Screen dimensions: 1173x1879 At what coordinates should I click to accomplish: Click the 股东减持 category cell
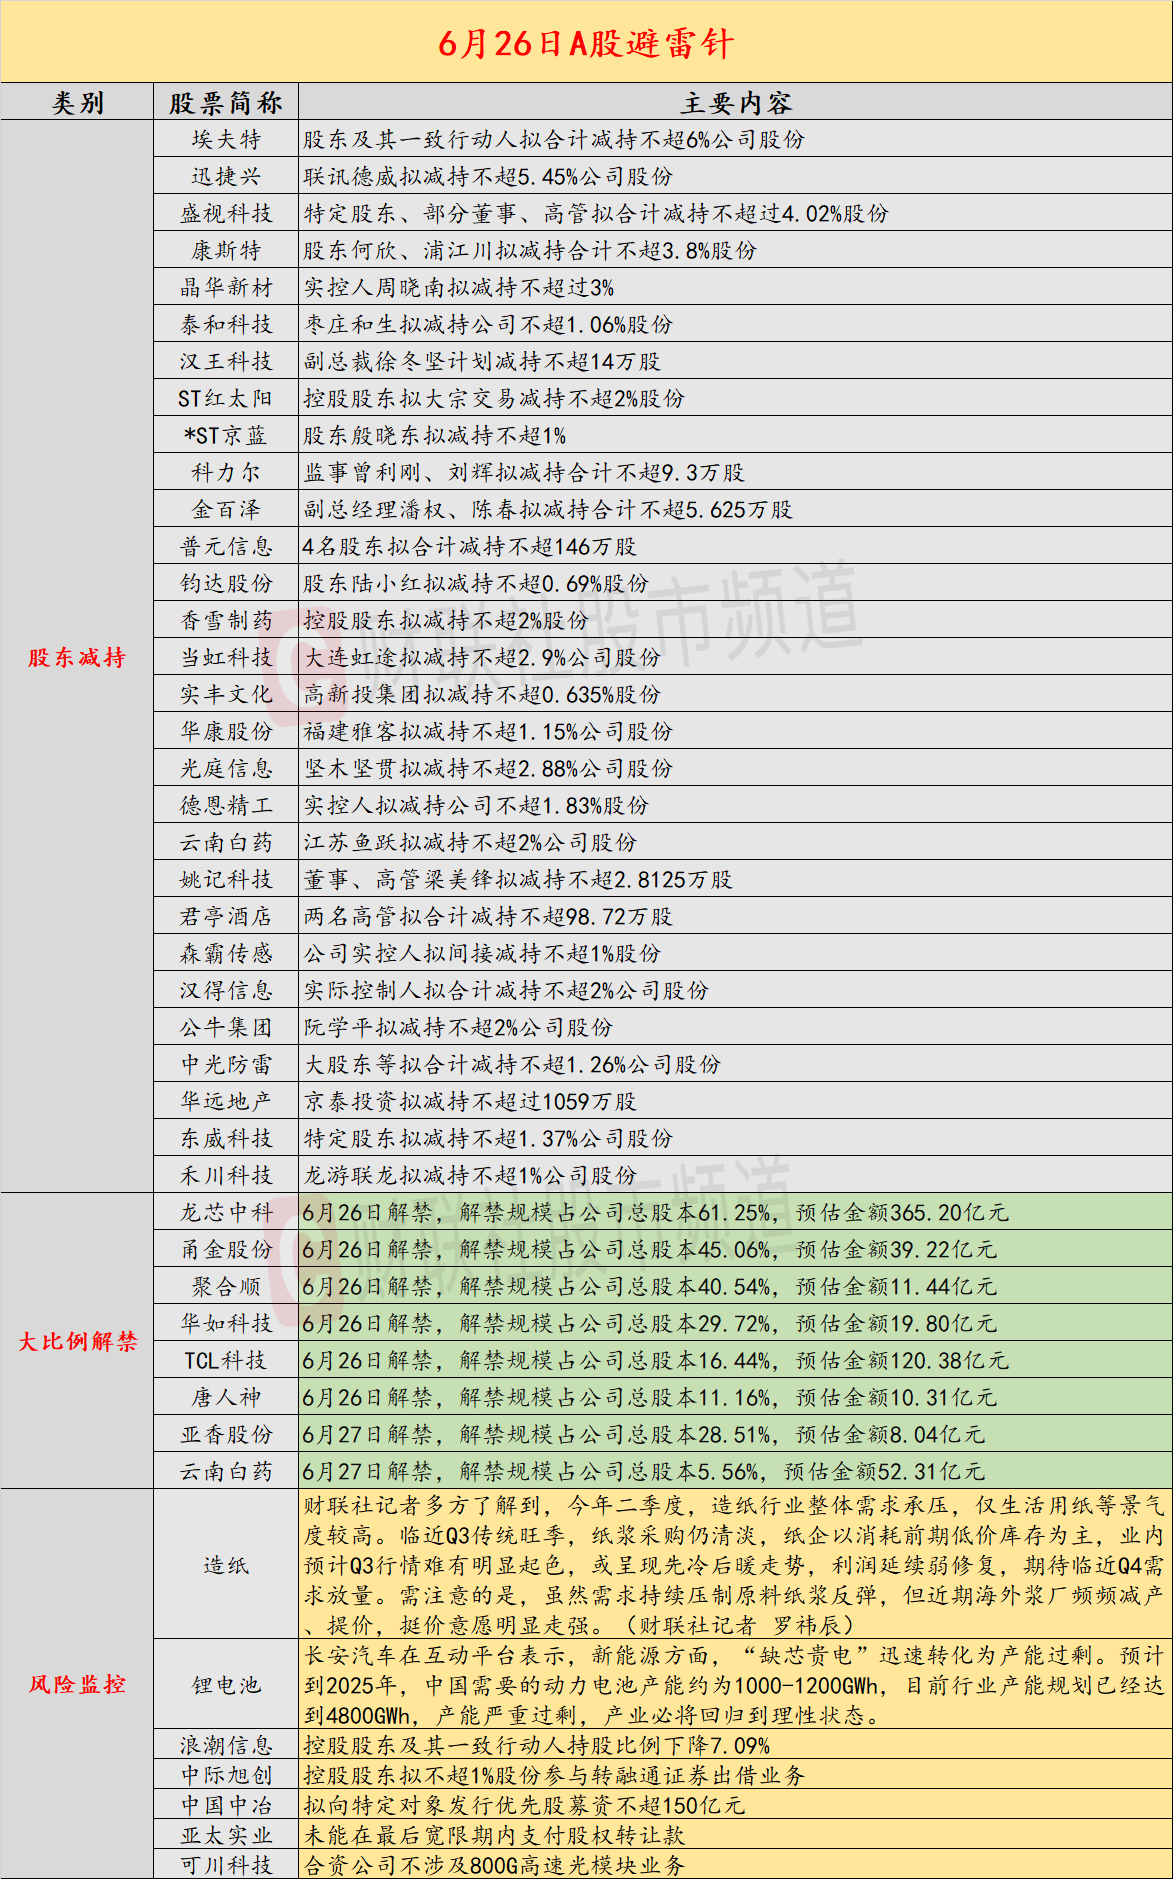coord(77,657)
